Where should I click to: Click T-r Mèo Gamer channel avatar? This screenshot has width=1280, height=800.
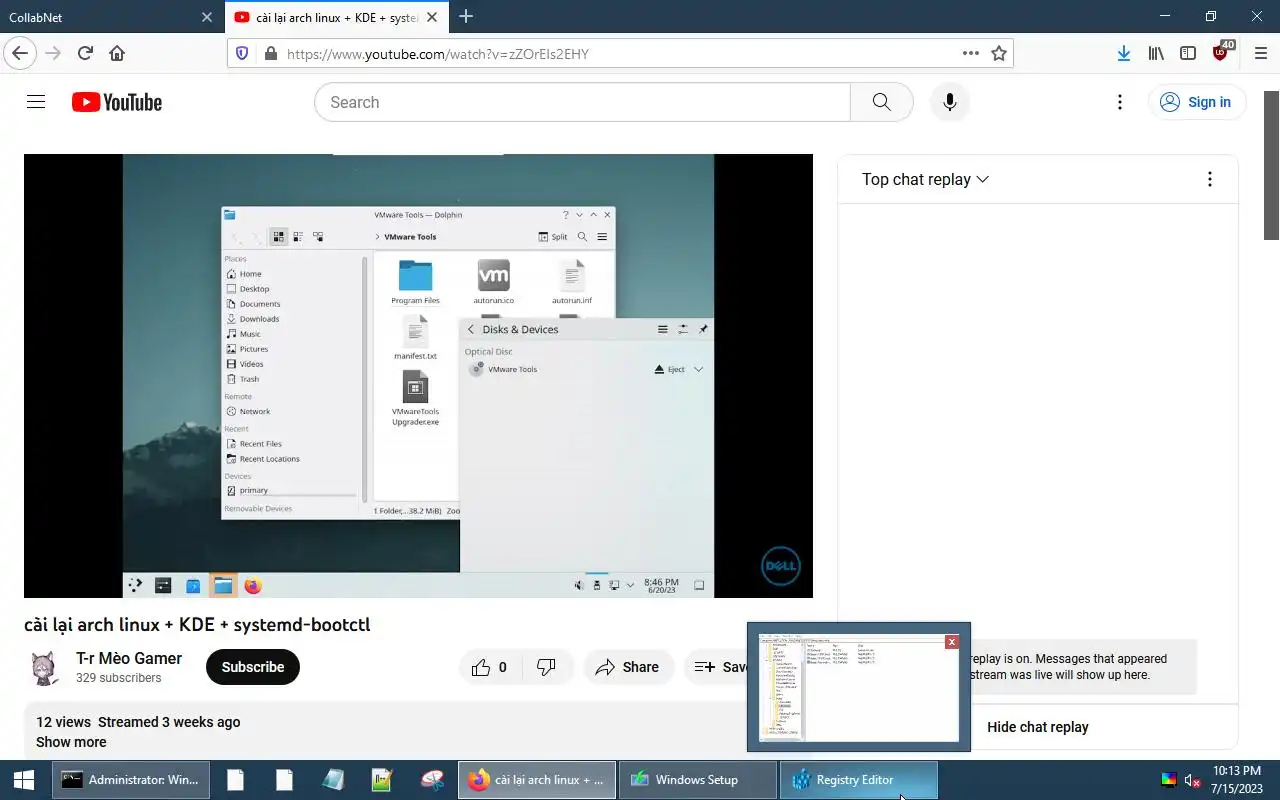point(44,668)
